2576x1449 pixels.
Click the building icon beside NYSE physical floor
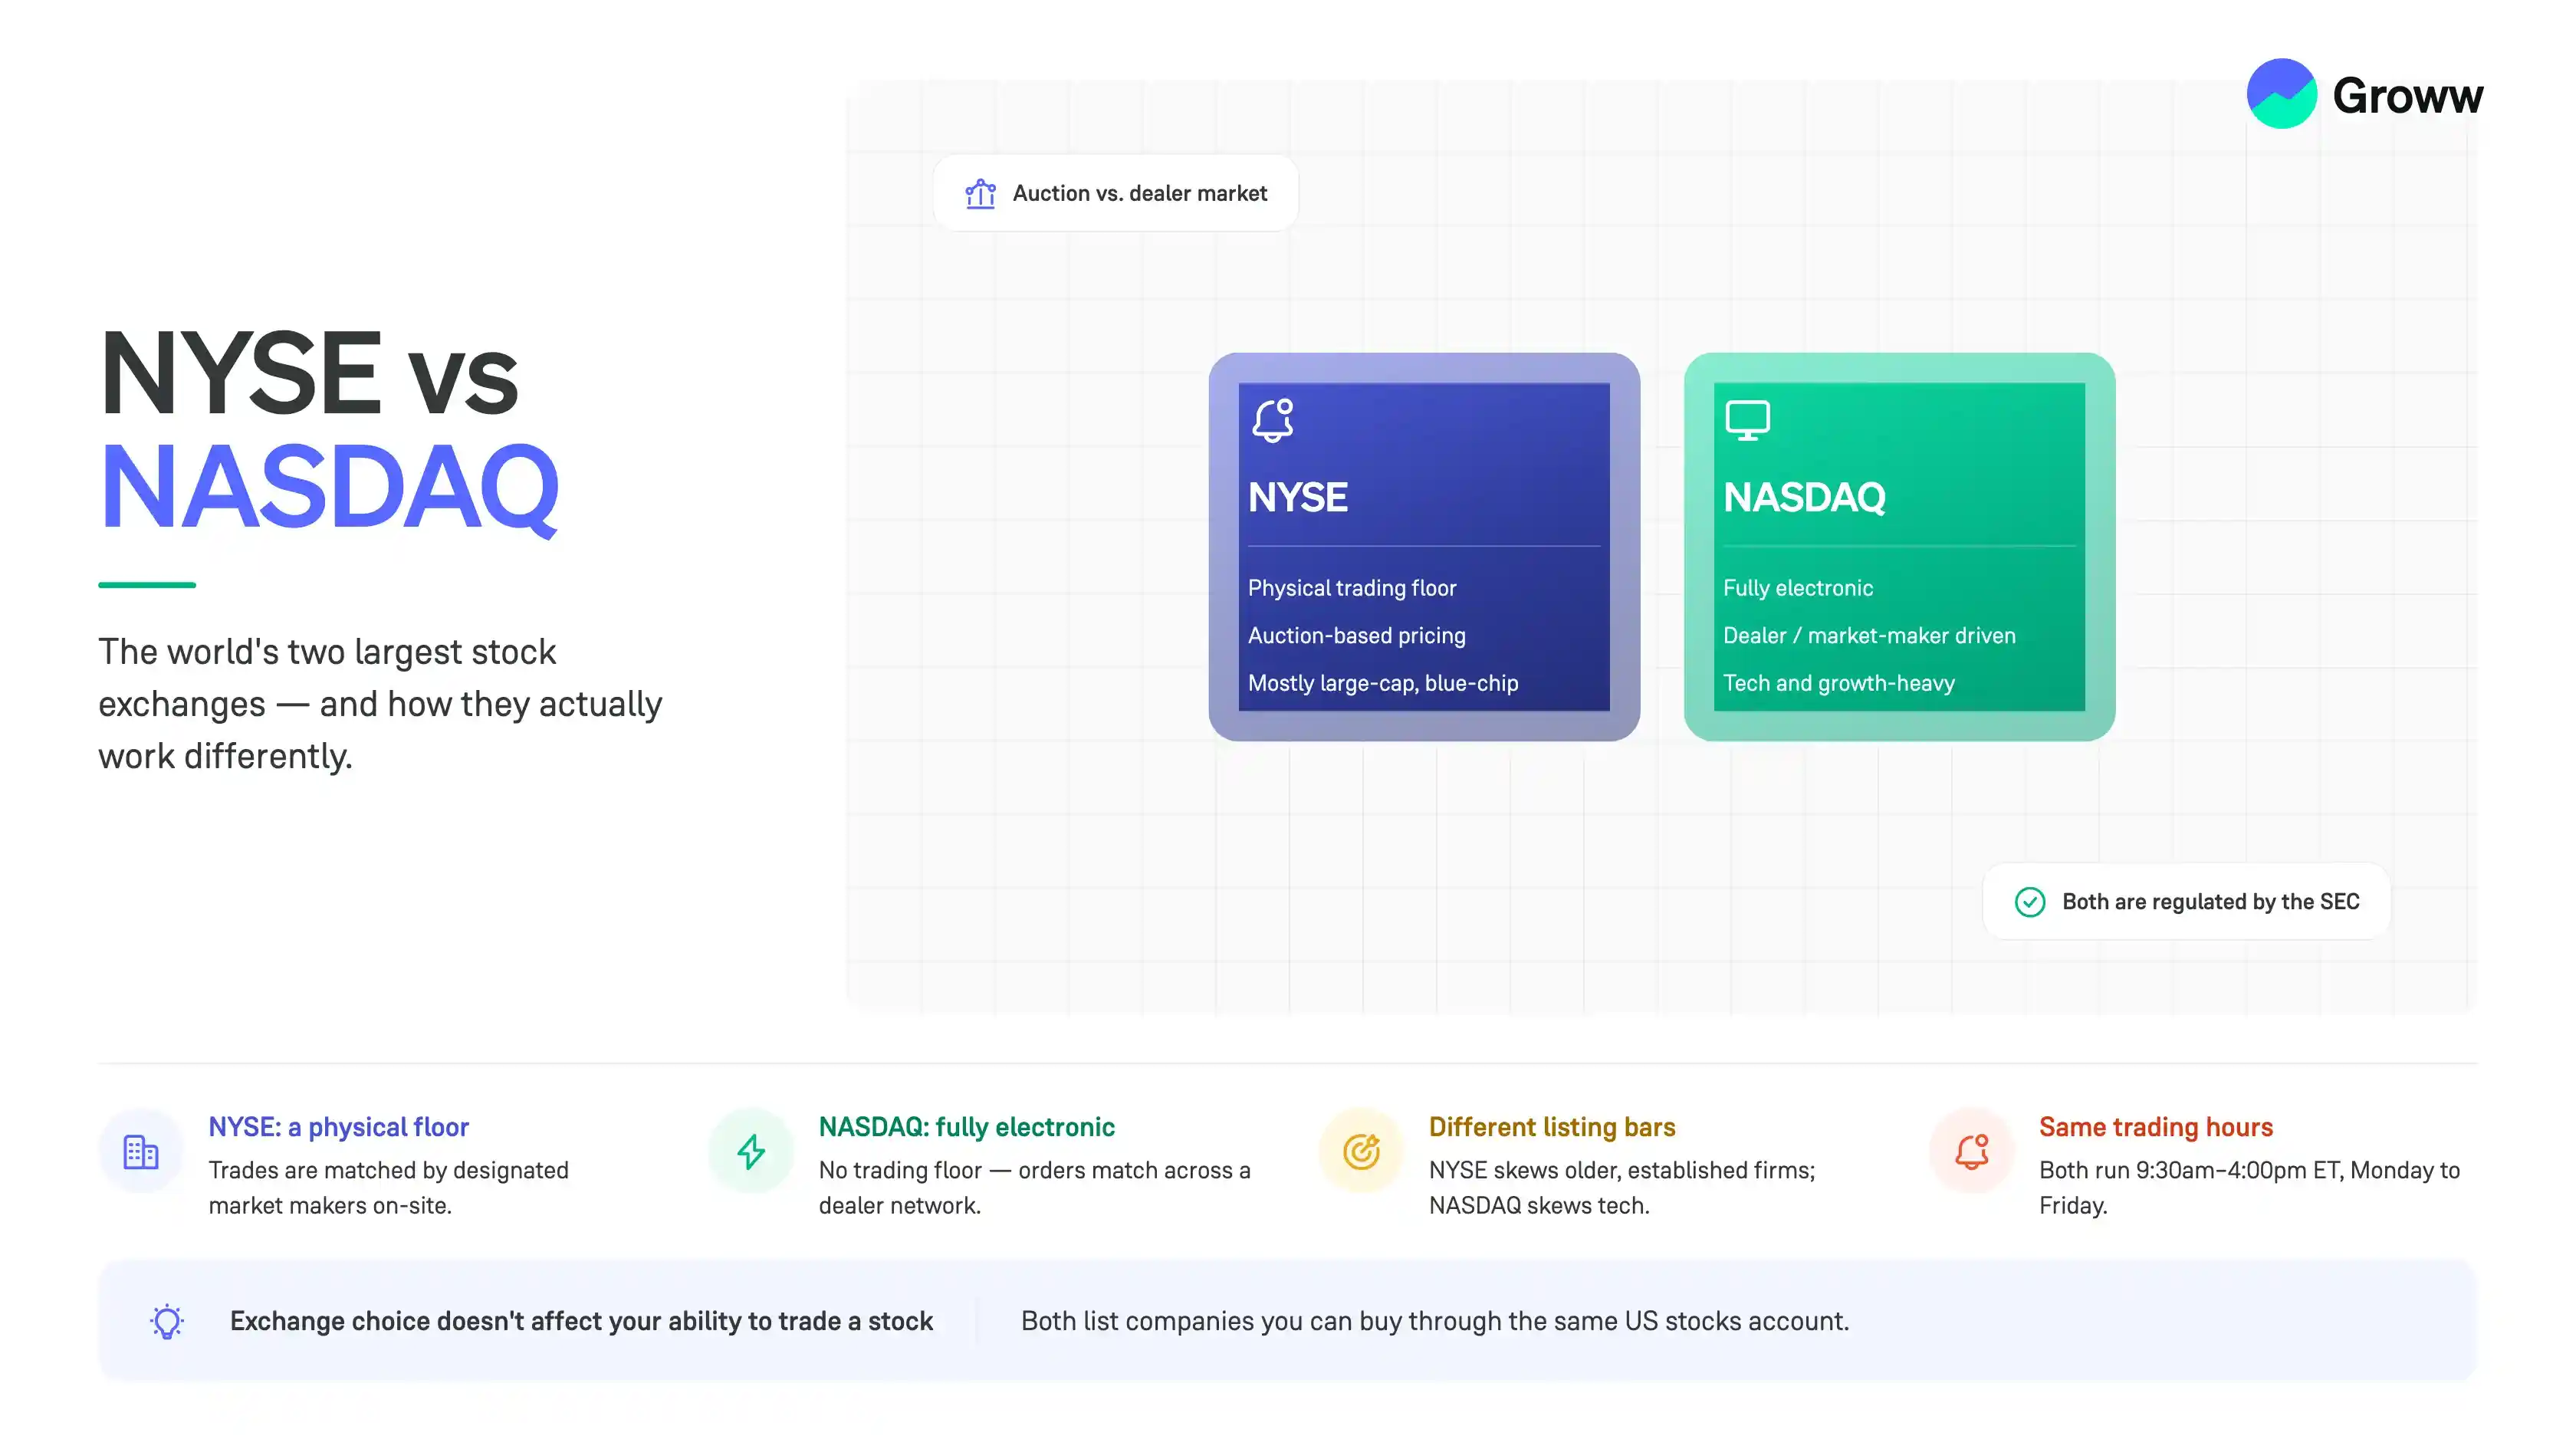[141, 1151]
